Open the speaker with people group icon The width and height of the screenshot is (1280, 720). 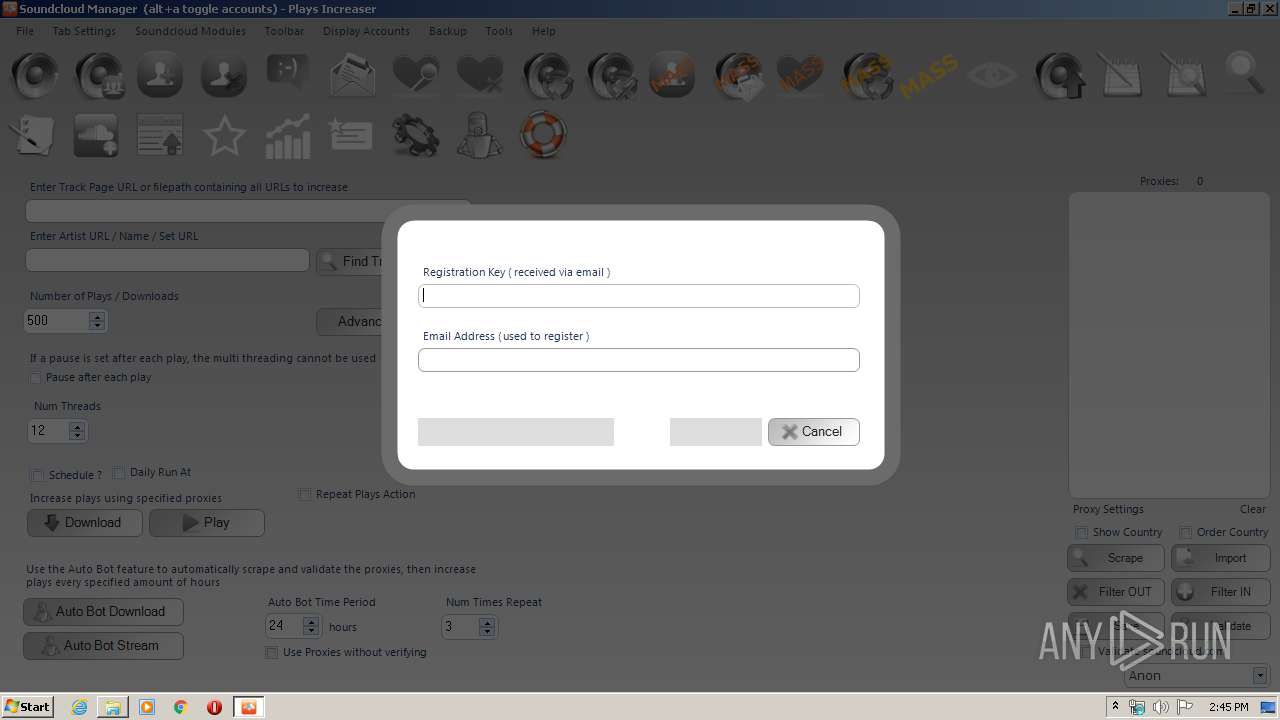pos(98,75)
